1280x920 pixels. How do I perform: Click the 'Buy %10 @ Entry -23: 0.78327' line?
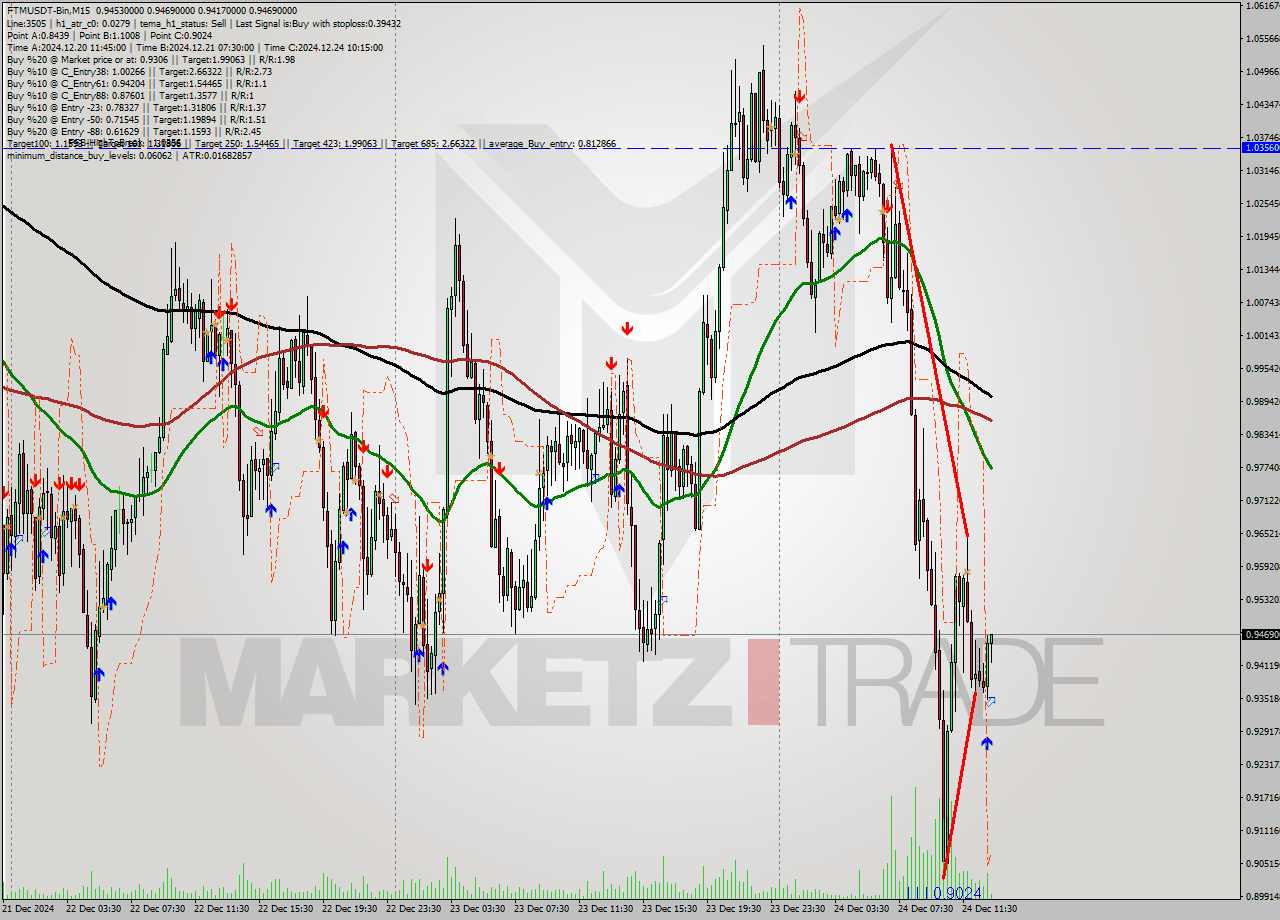136,107
